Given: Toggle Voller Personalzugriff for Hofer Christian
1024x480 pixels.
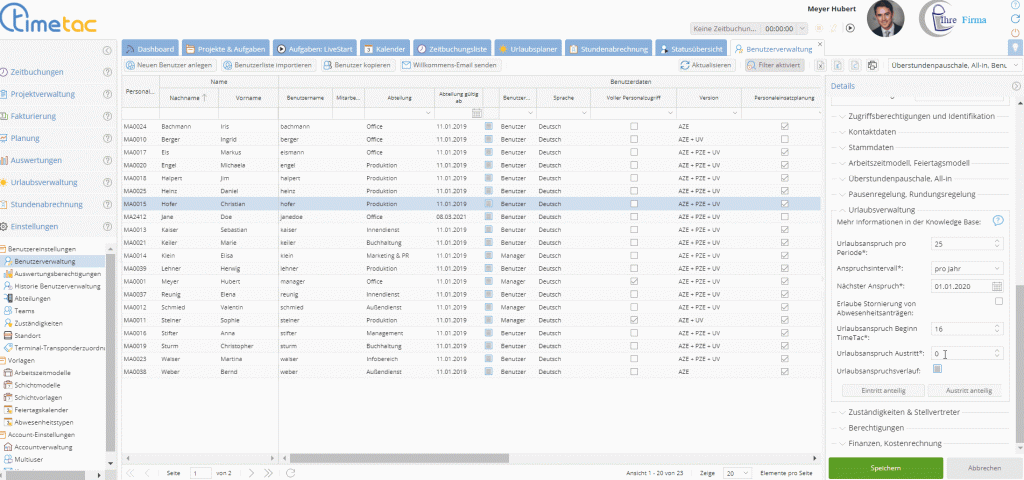Looking at the screenshot, I should click(x=633, y=203).
